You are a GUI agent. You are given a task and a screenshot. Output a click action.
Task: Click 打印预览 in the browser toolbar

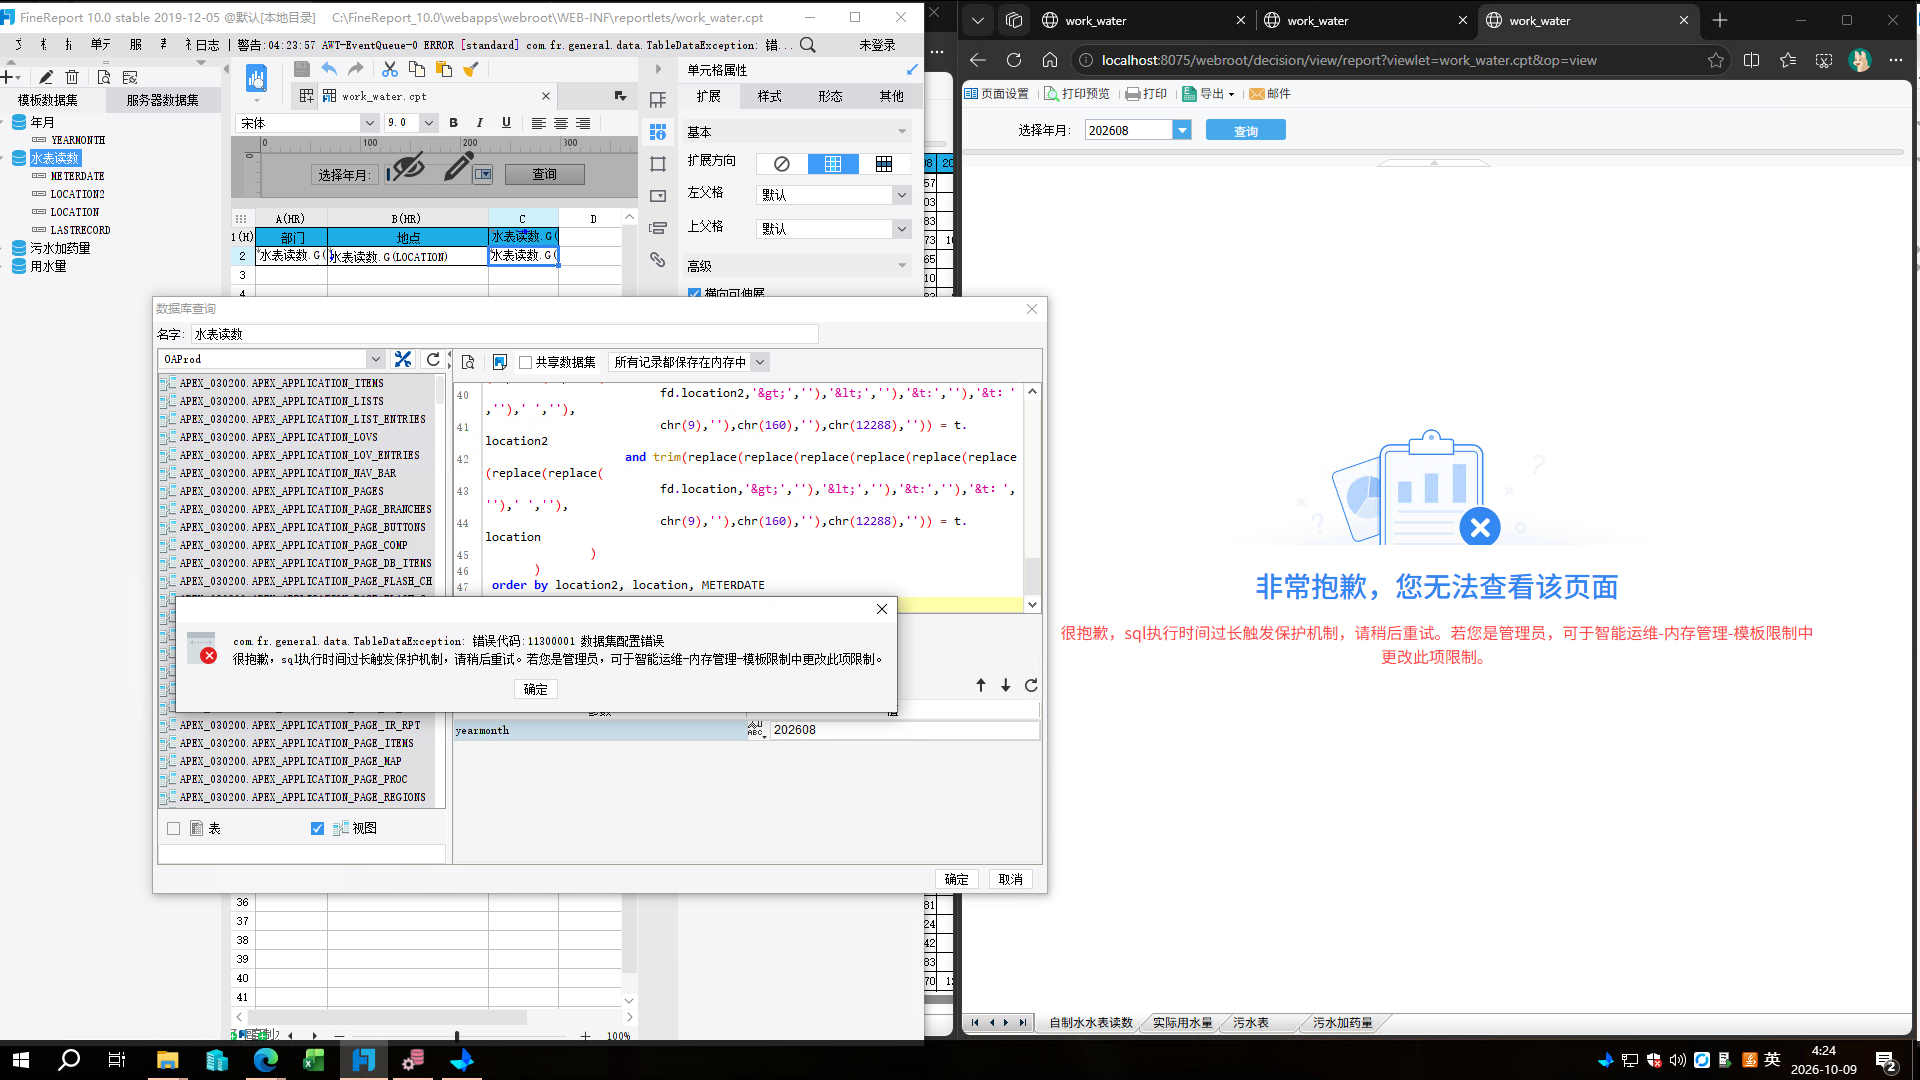[x=1077, y=94]
